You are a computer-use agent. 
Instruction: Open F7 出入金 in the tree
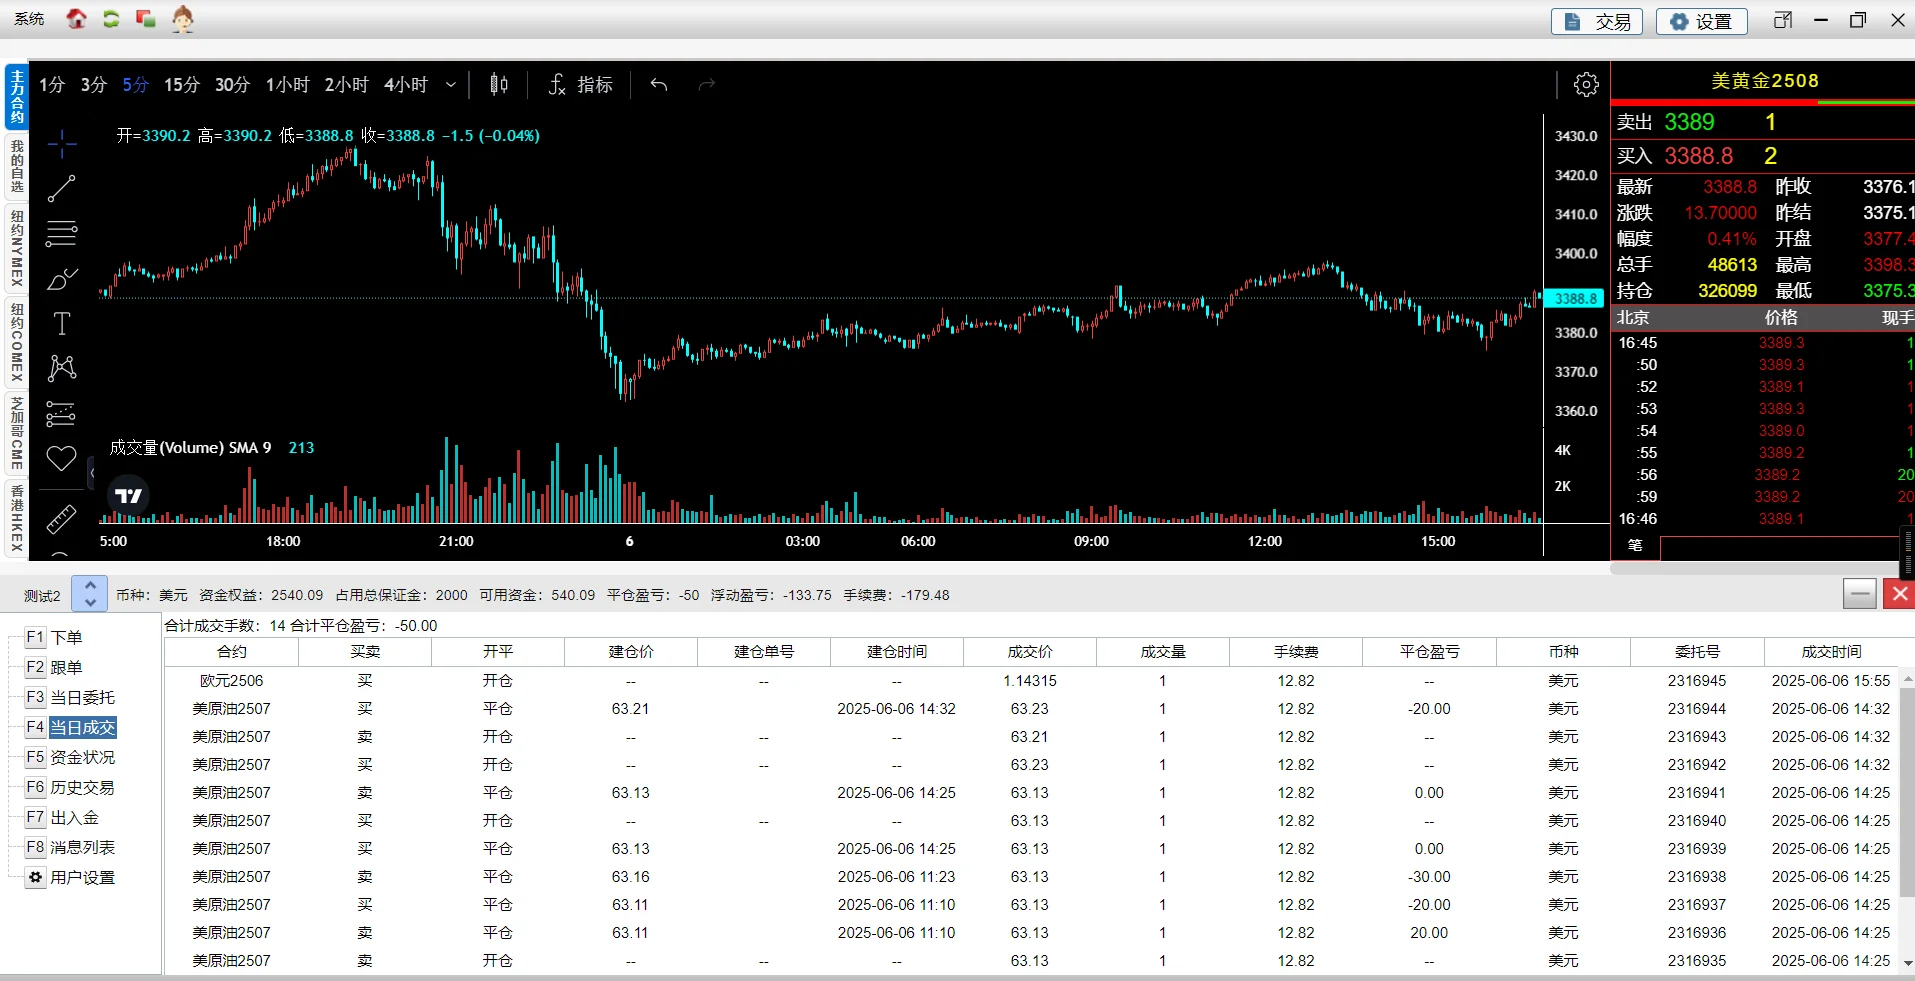62,818
